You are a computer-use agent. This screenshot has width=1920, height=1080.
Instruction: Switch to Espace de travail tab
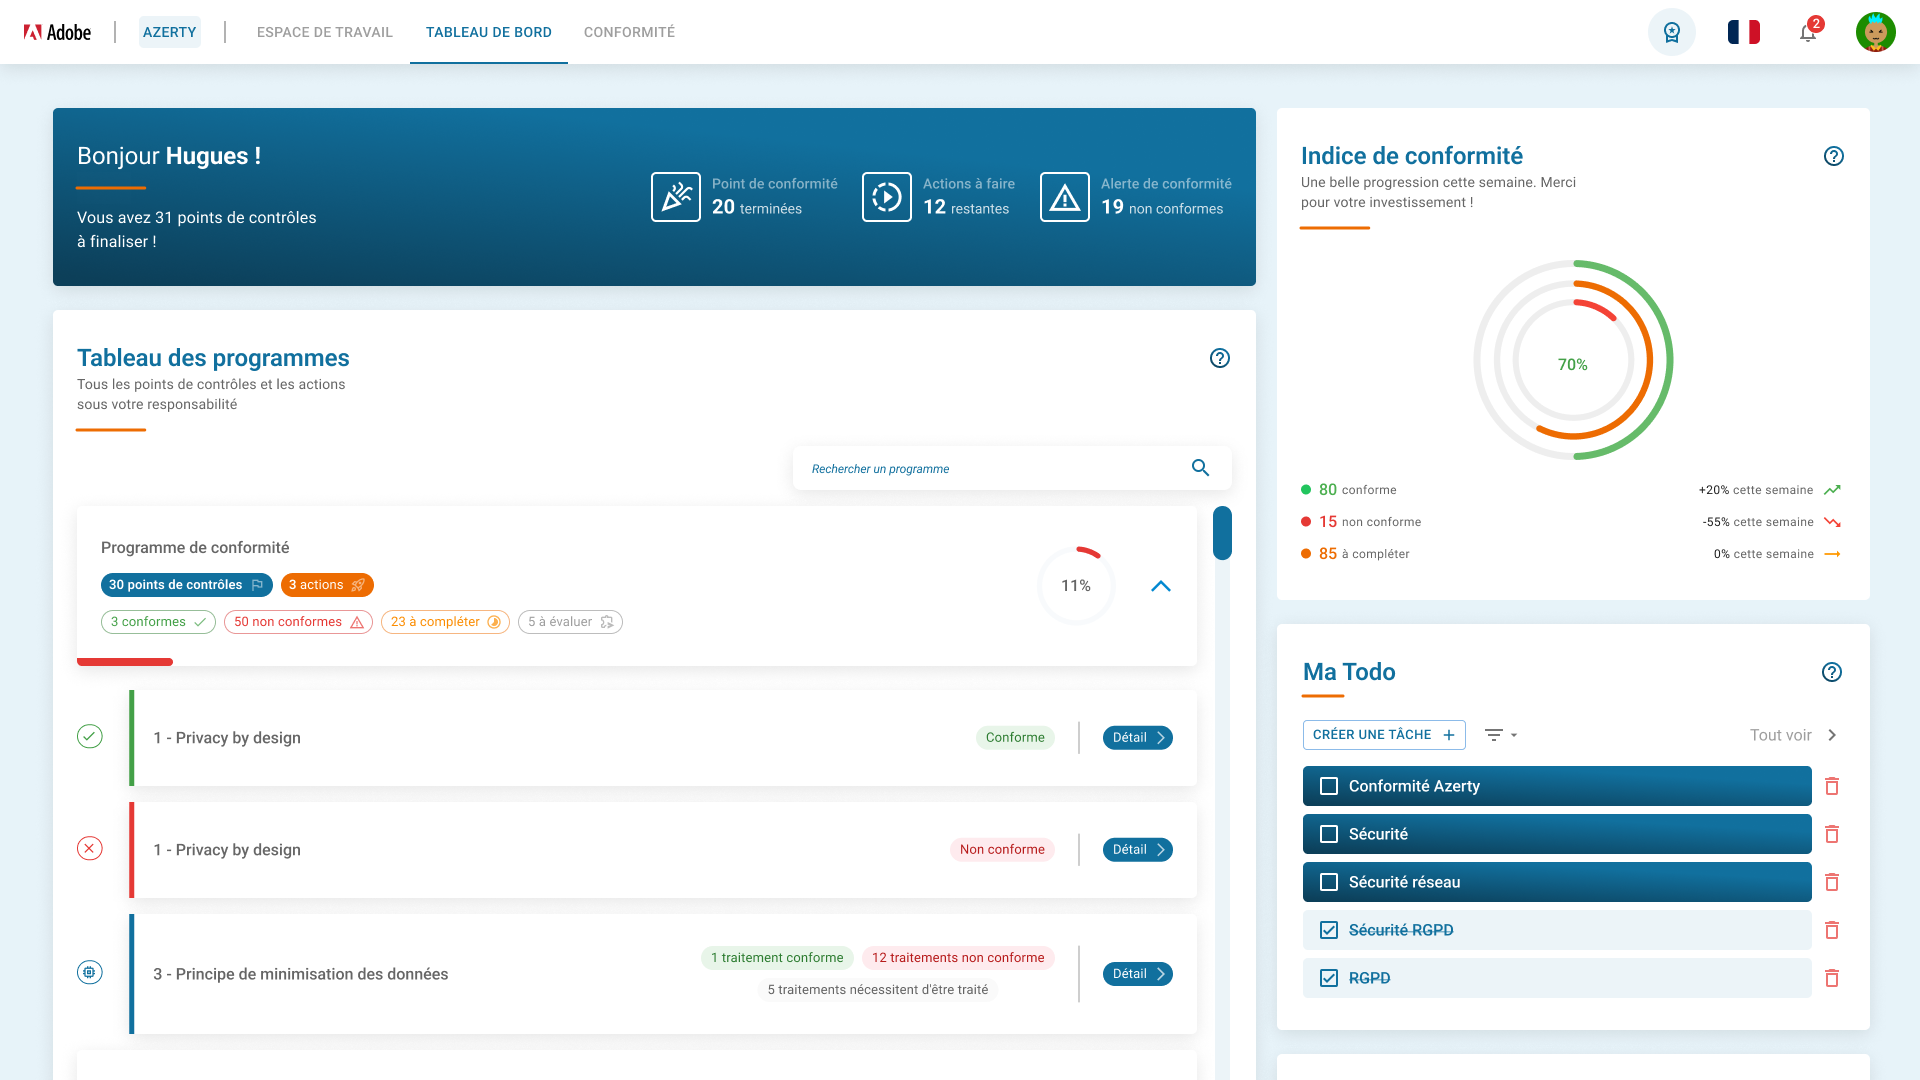pos(325,32)
